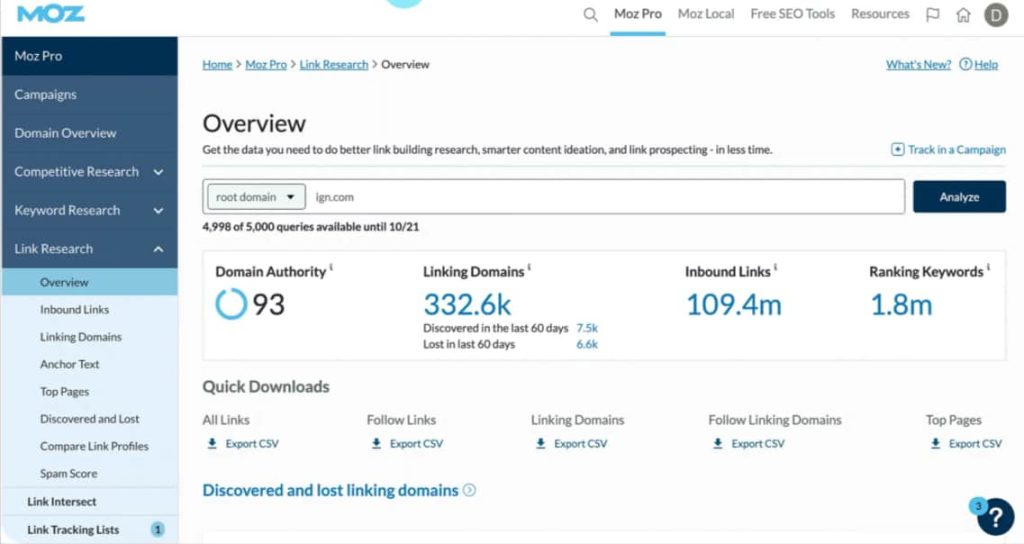Click the Domain Authority circular gauge

point(231,304)
